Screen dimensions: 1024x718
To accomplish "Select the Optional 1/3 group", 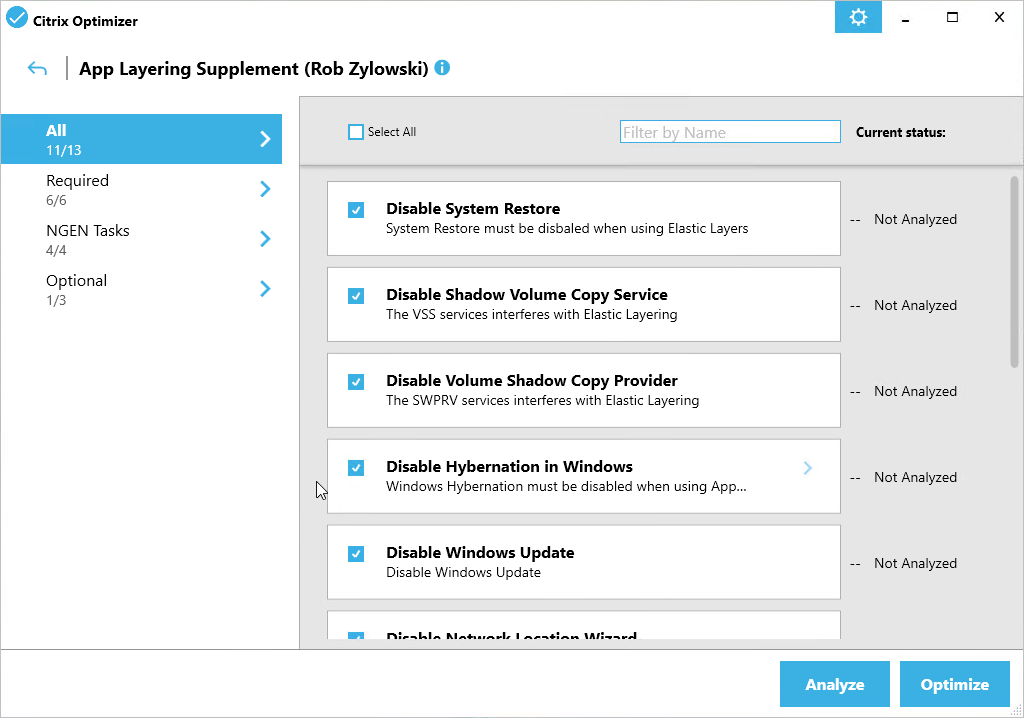I will [141, 289].
